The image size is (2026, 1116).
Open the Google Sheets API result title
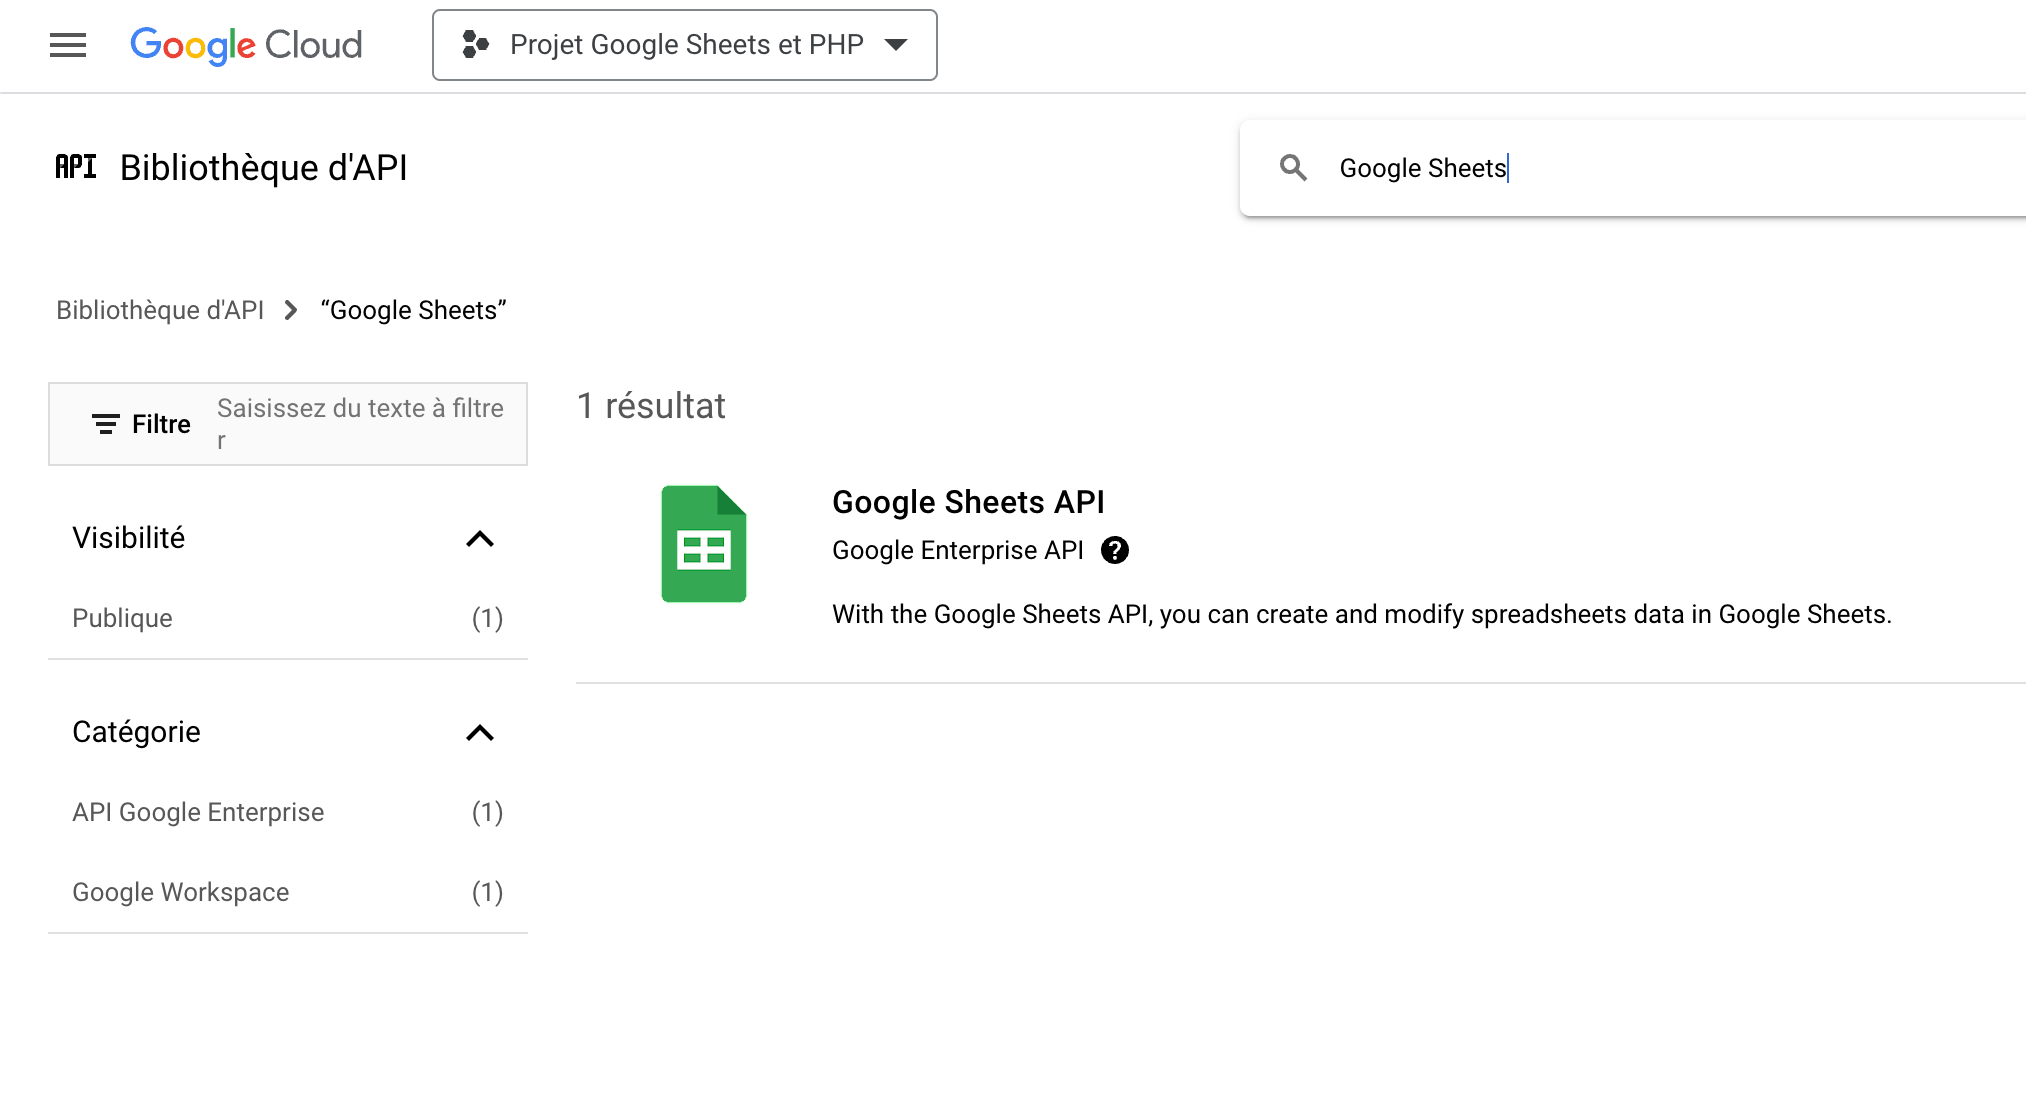[968, 502]
